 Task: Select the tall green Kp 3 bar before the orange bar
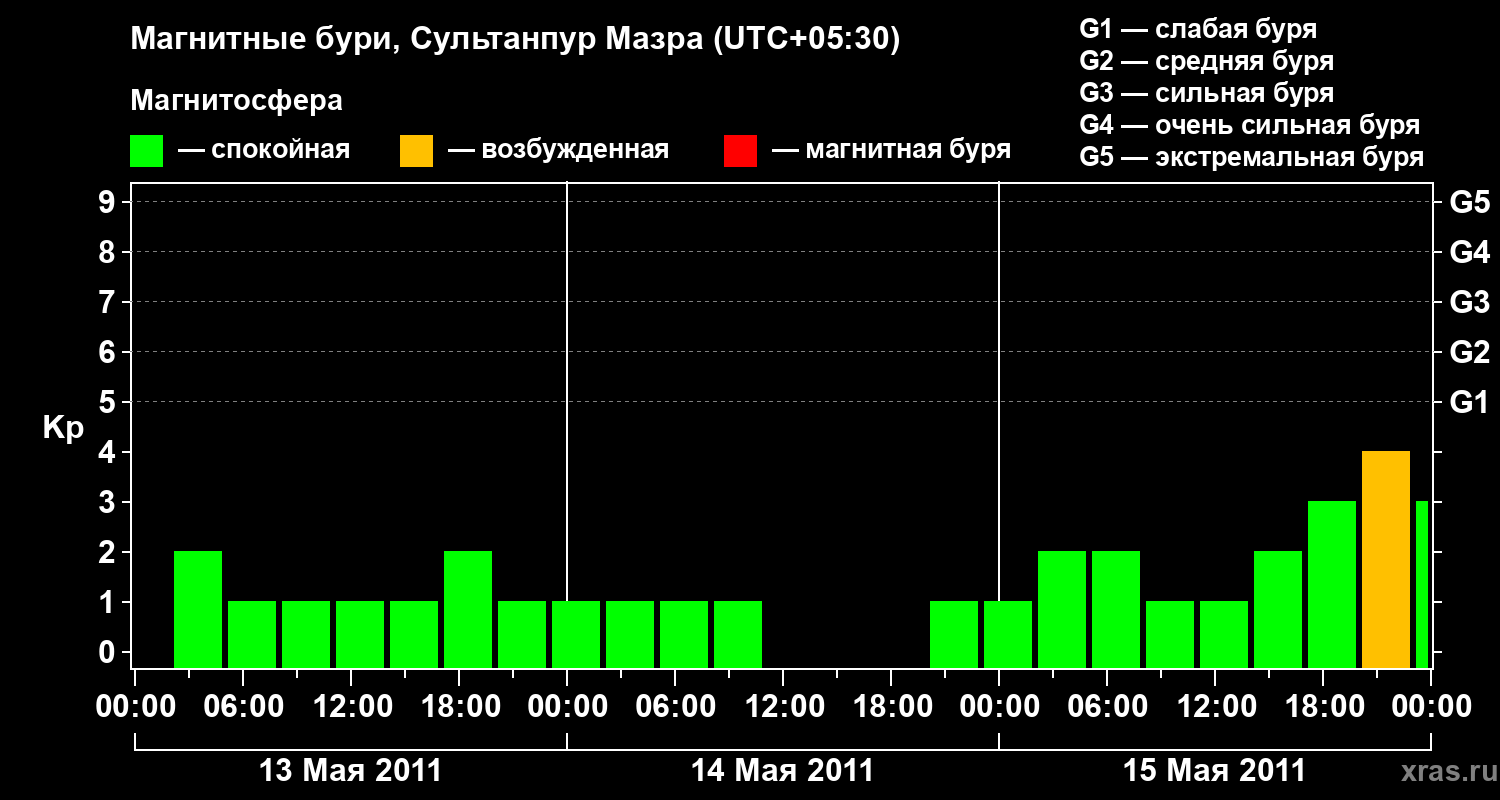click(x=1332, y=585)
